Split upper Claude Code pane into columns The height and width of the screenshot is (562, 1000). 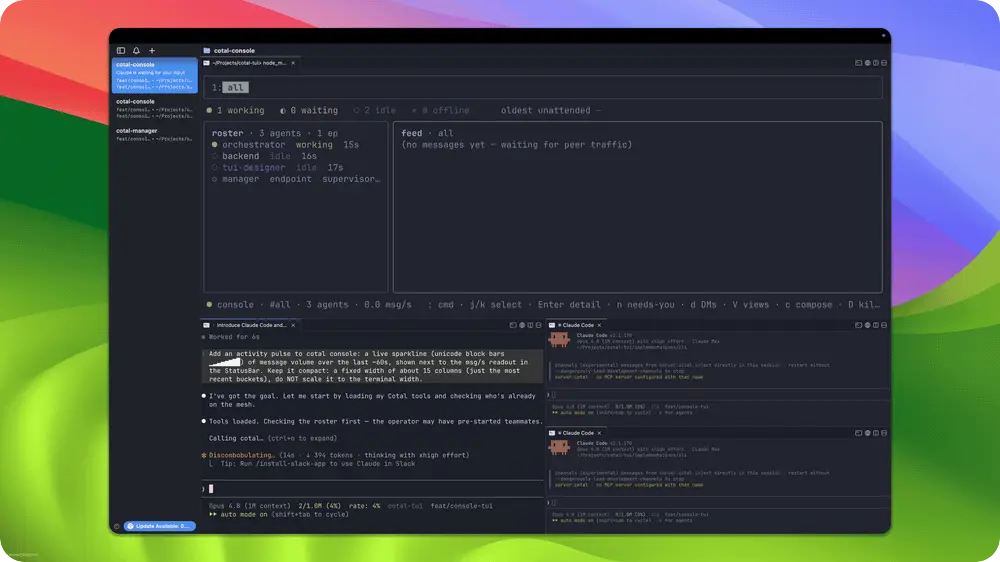coord(876,325)
